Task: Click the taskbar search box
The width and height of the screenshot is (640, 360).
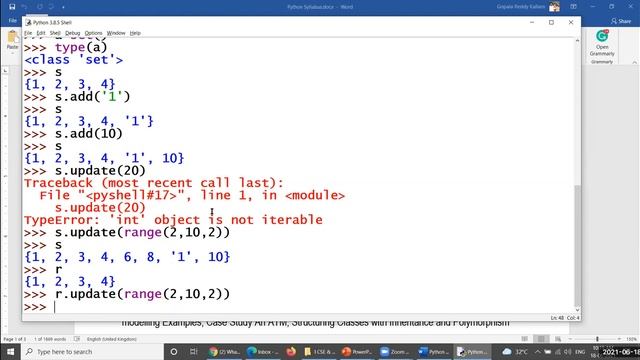Action: (92, 351)
